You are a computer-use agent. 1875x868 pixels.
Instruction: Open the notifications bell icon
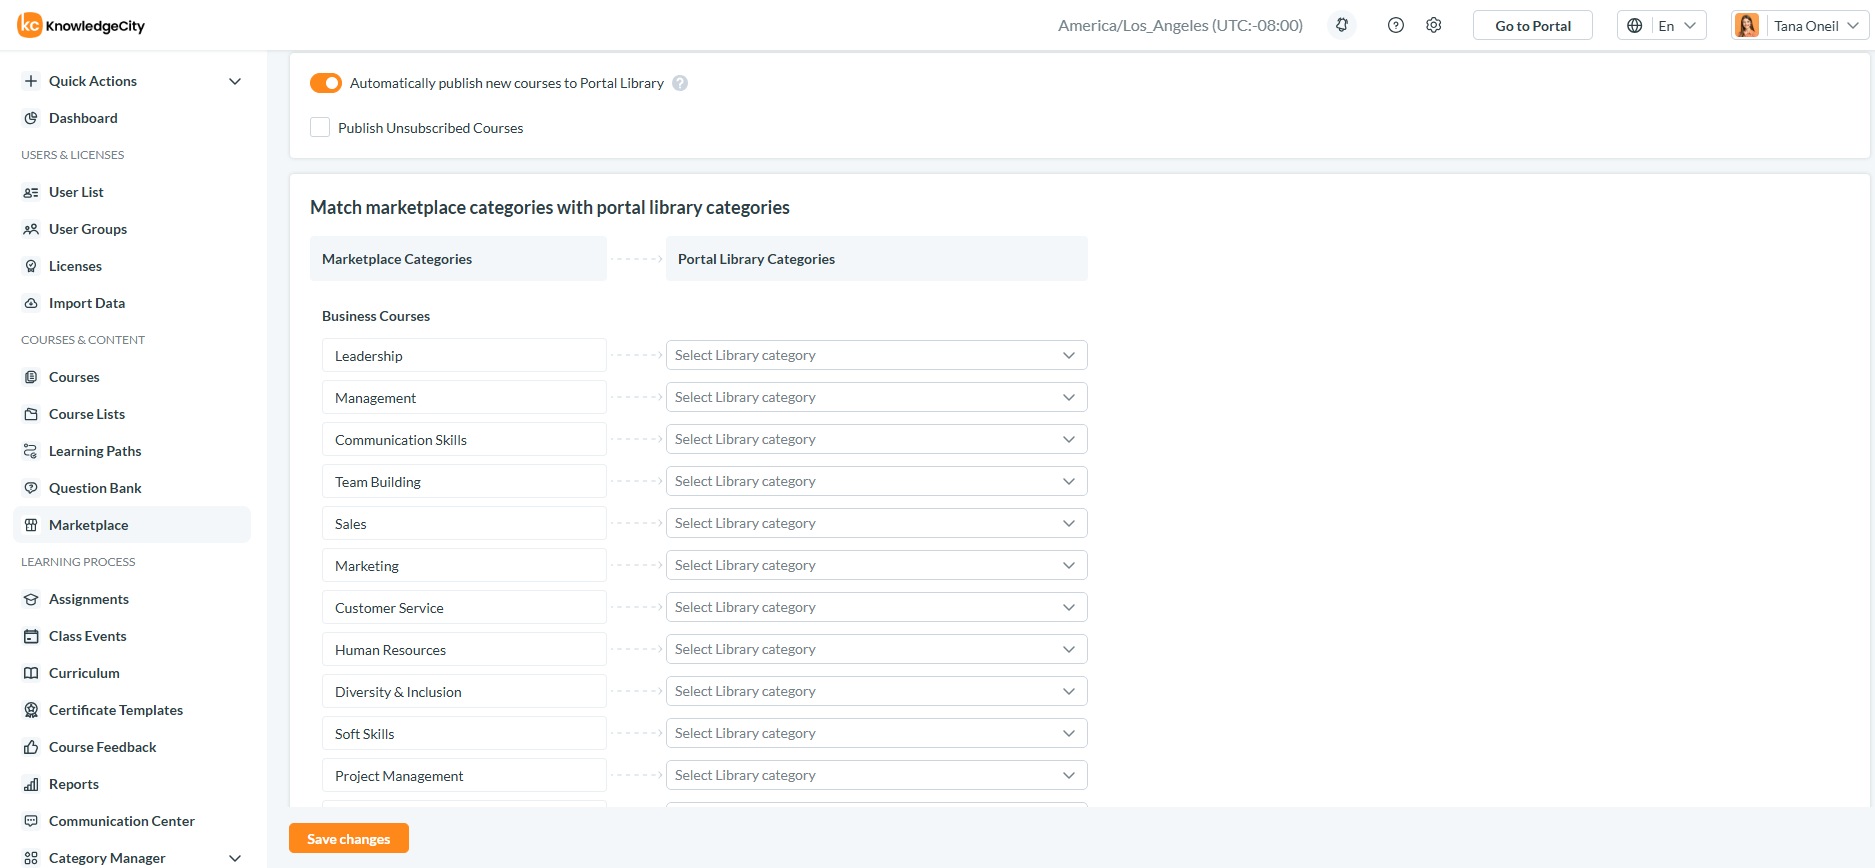click(1342, 25)
